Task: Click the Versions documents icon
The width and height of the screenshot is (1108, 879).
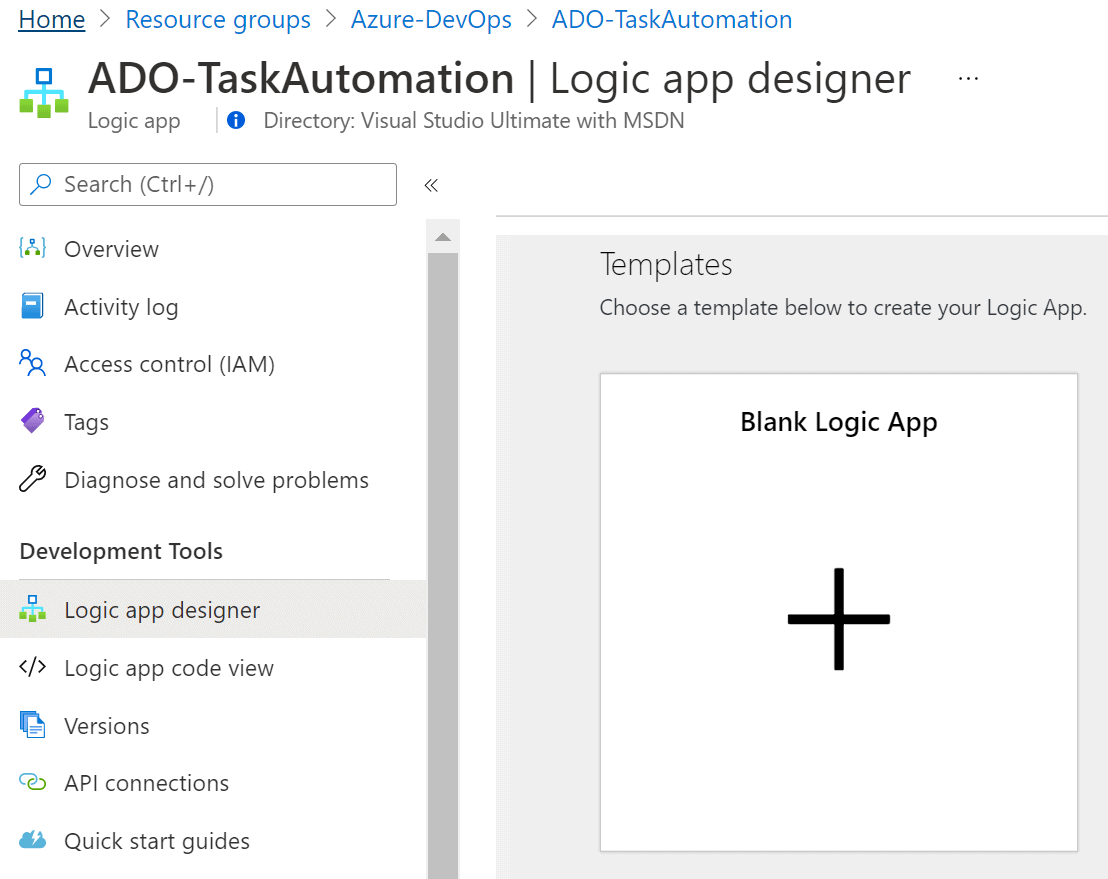Action: click(33, 725)
